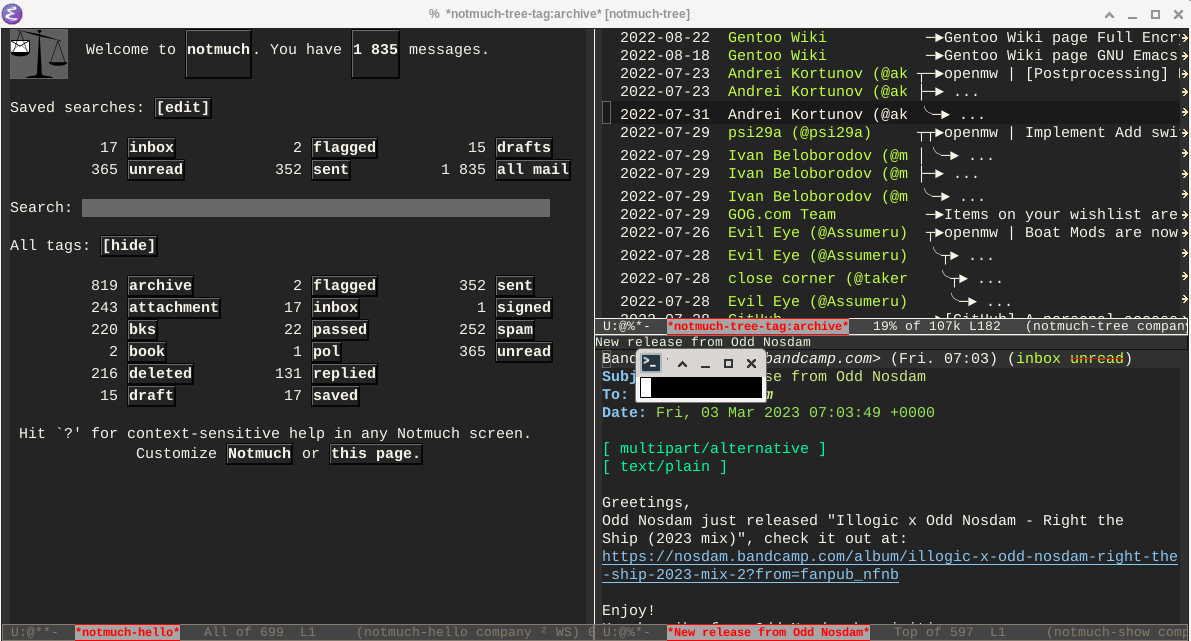Image resolution: width=1191 pixels, height=641 pixels.
Task: Open the signed tag
Action: pos(523,308)
